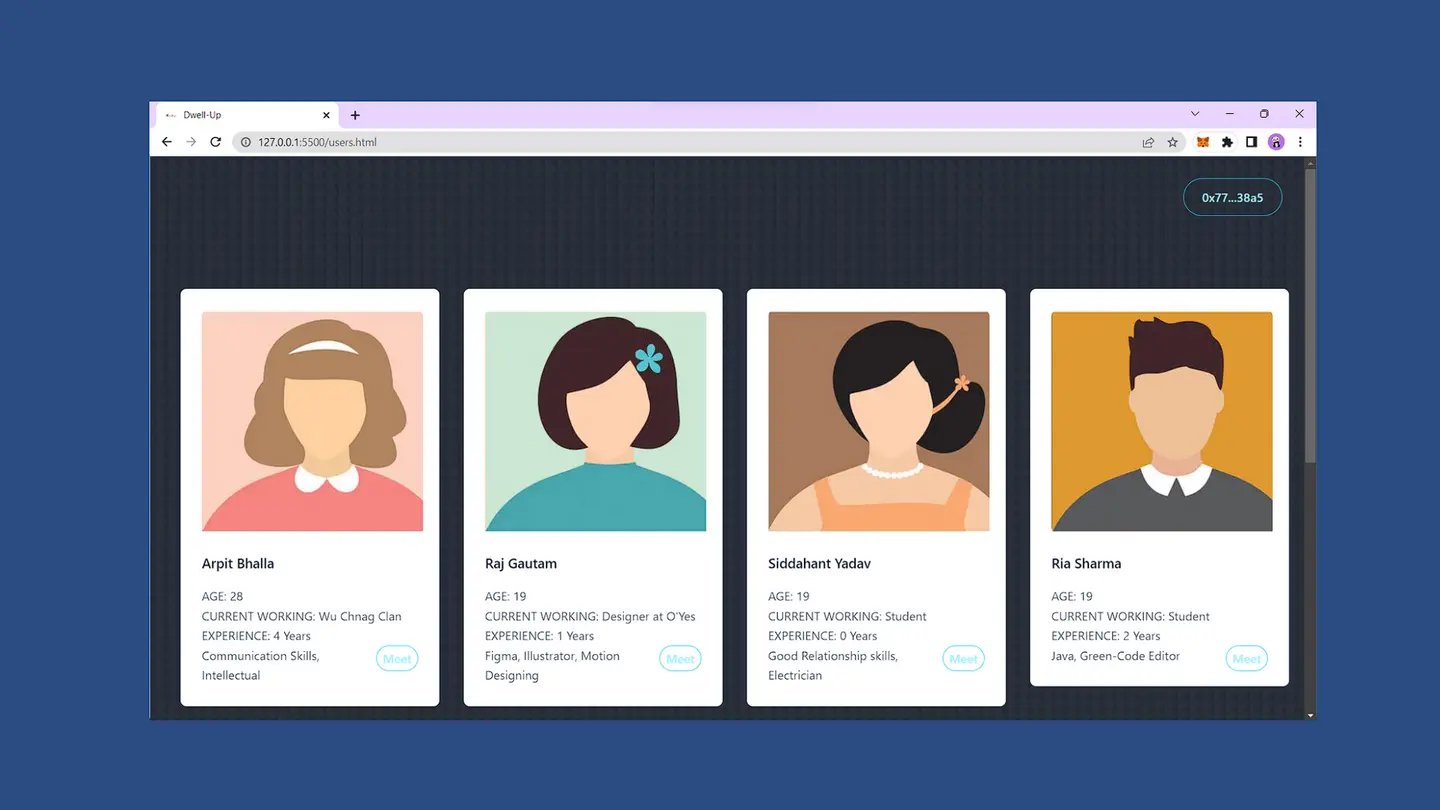
Task: Click Raj Gautam's avatar picture
Action: (x=595, y=421)
